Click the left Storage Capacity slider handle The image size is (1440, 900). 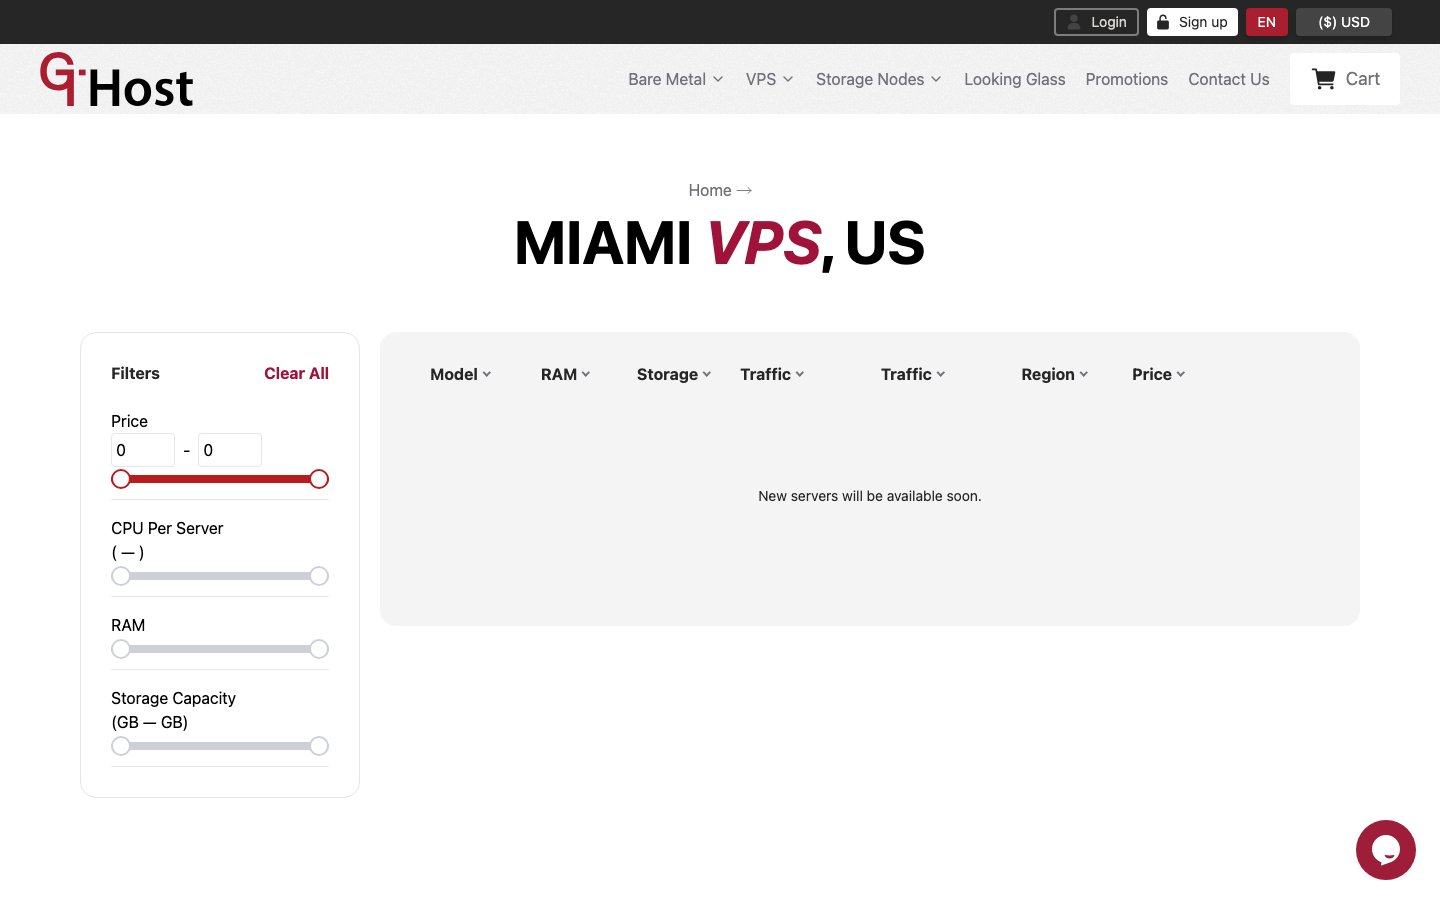(121, 746)
